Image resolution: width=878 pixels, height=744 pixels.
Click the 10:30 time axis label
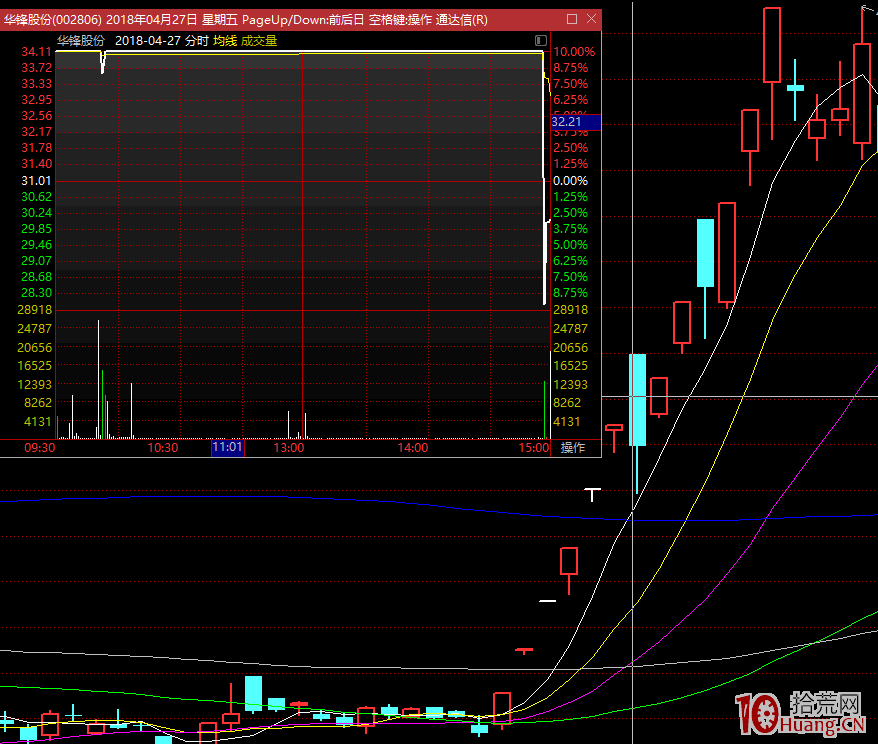(x=163, y=448)
